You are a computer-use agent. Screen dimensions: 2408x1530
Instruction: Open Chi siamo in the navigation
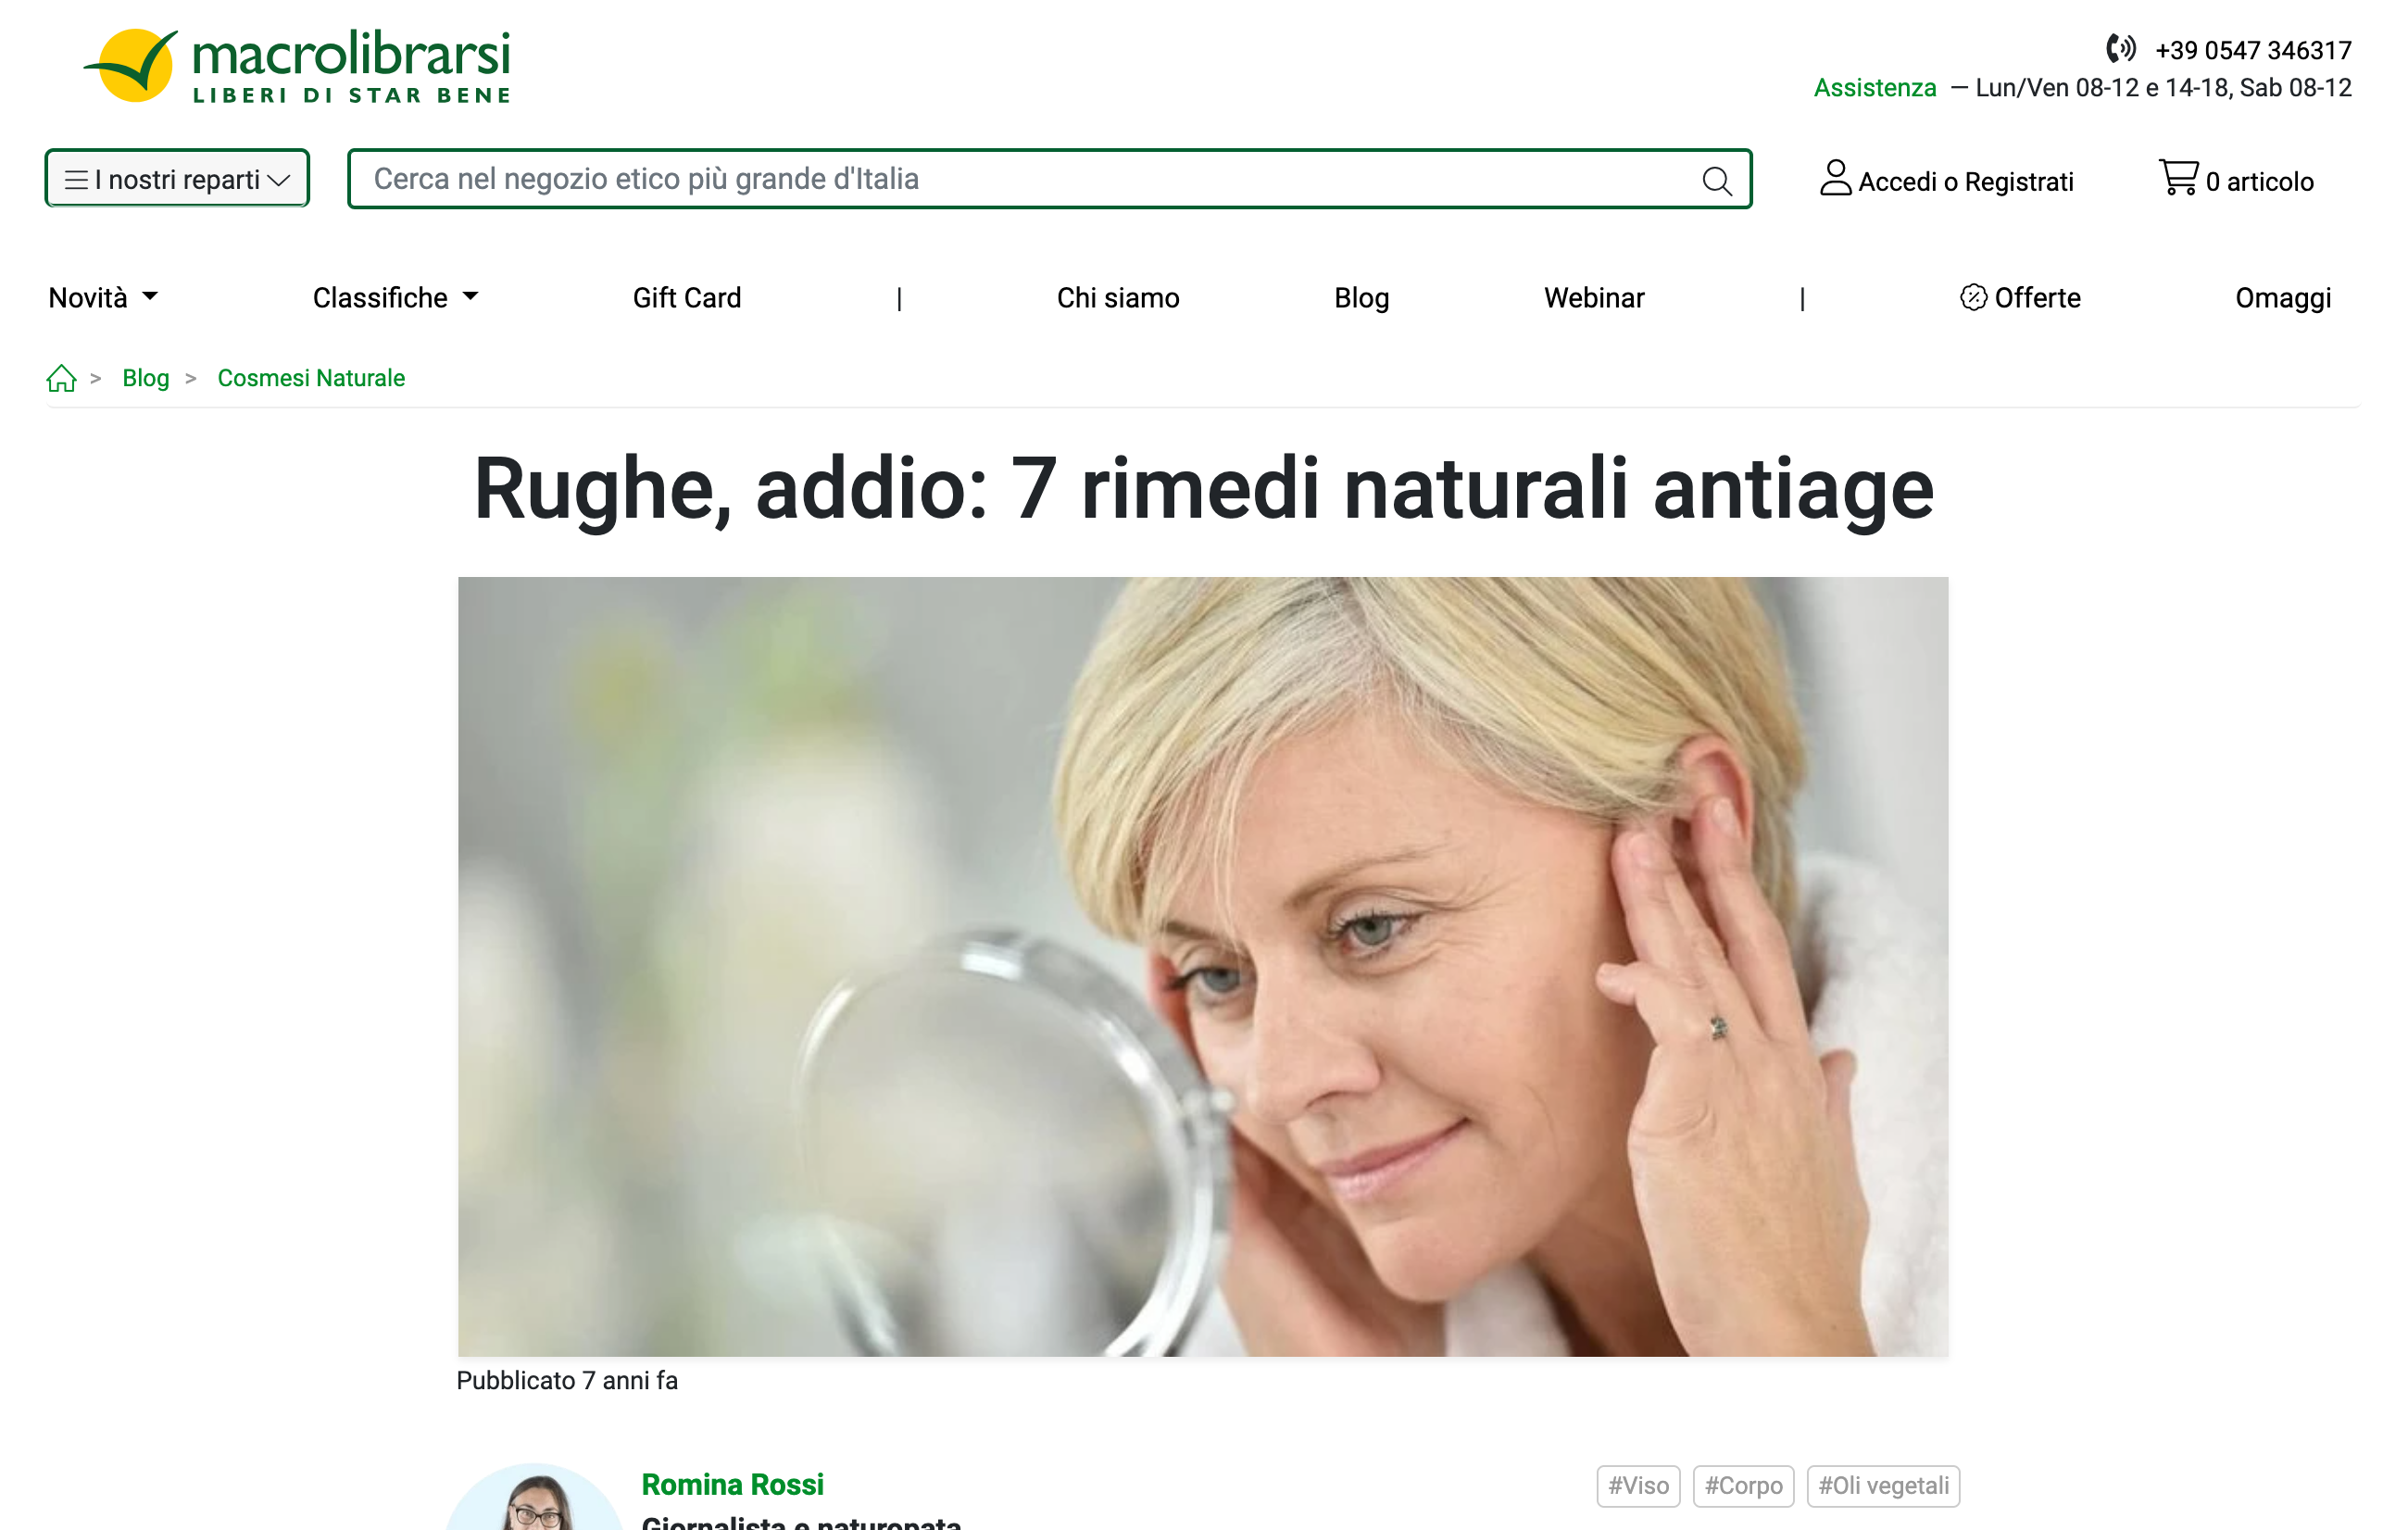1118,297
